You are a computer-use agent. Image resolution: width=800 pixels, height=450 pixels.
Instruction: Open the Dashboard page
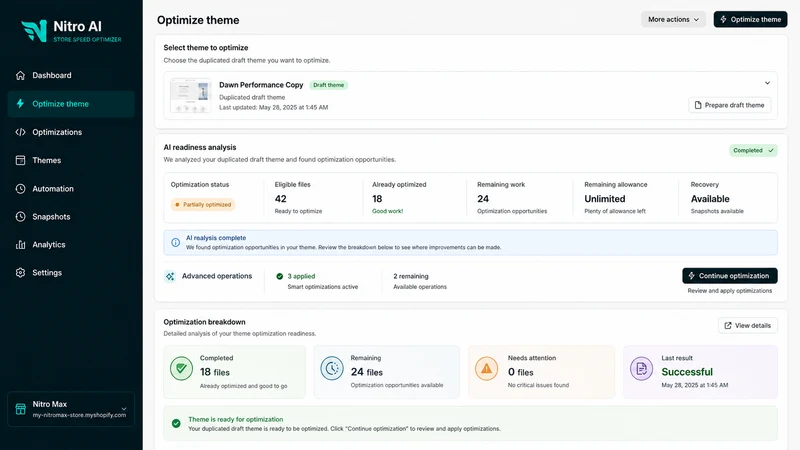[x=71, y=76]
